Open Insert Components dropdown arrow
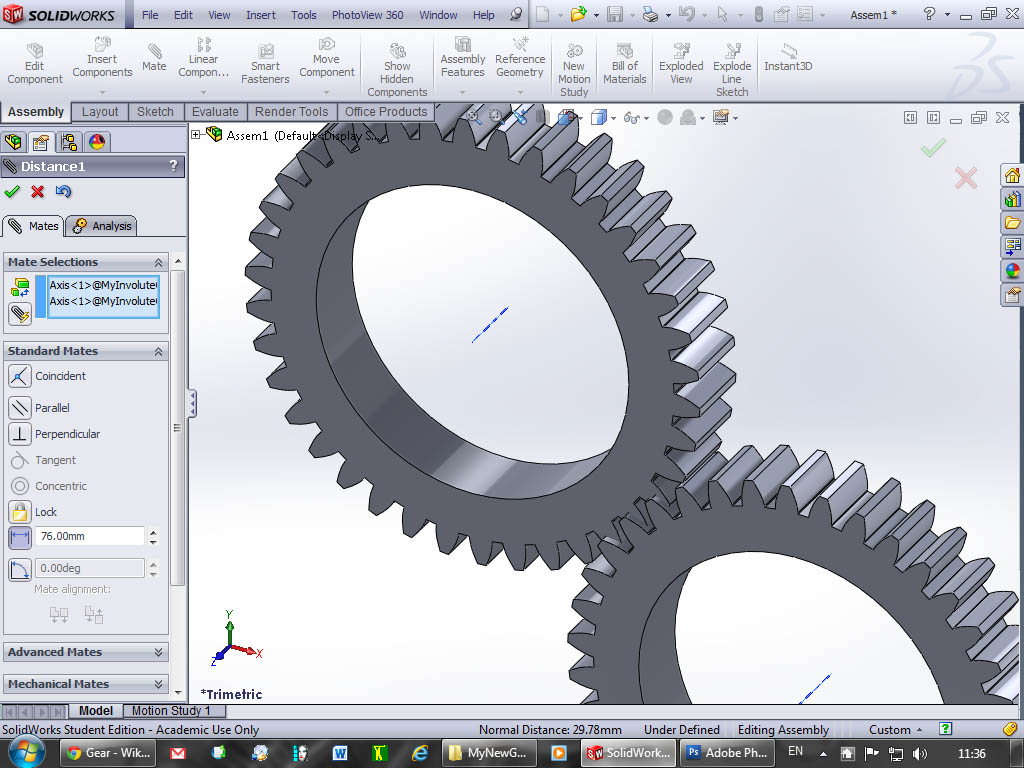 (x=102, y=92)
